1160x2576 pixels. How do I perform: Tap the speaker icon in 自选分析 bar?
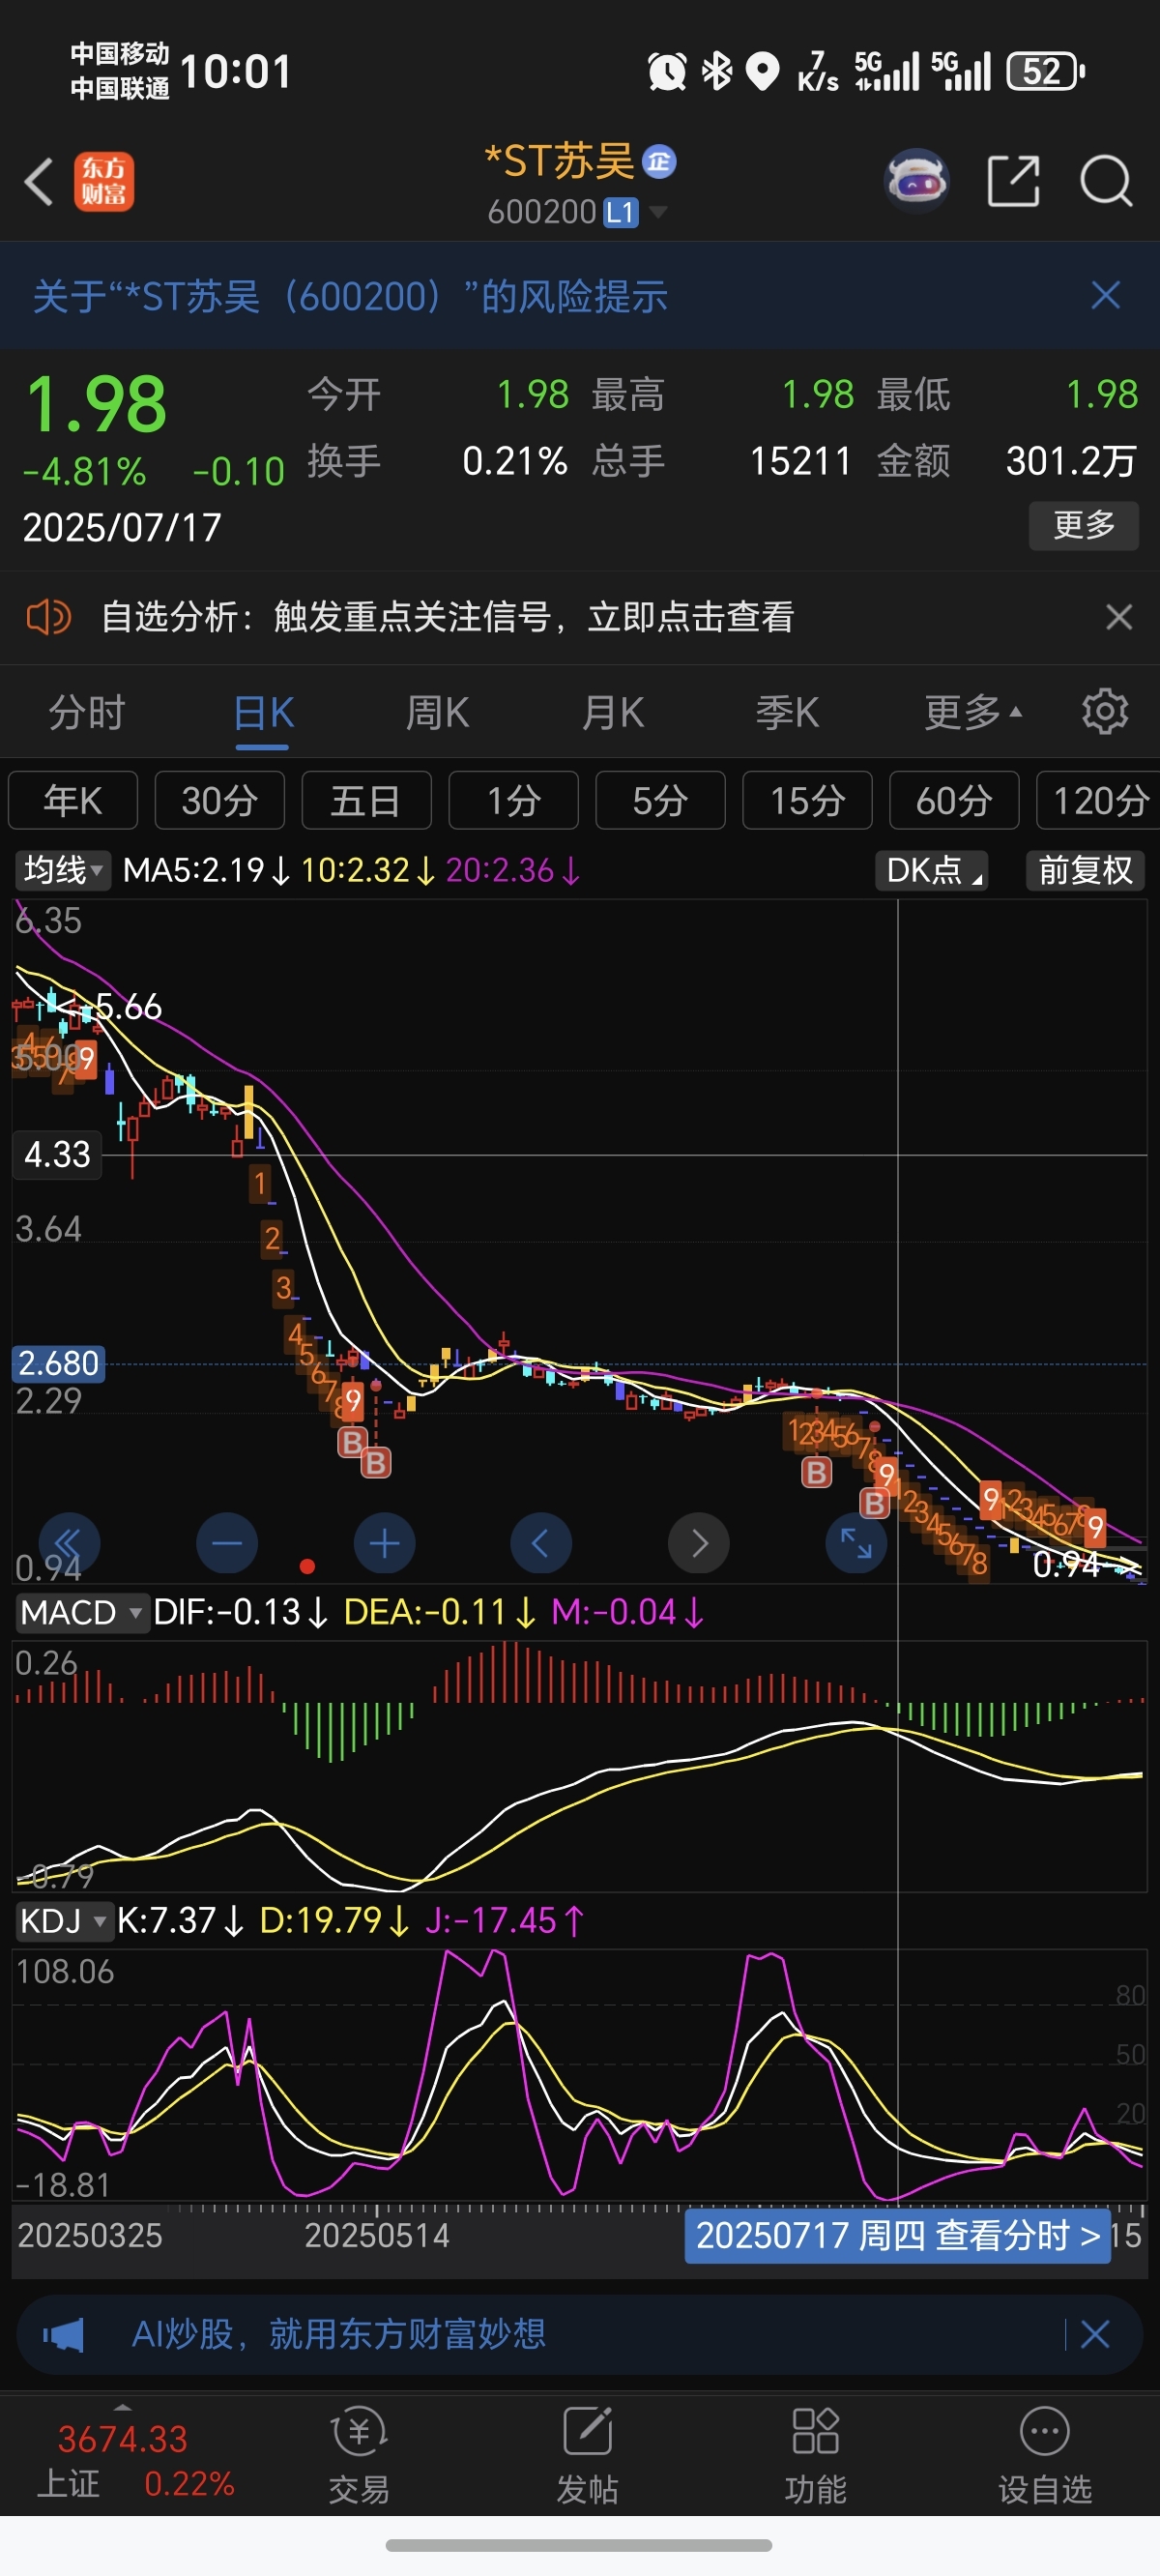(48, 617)
